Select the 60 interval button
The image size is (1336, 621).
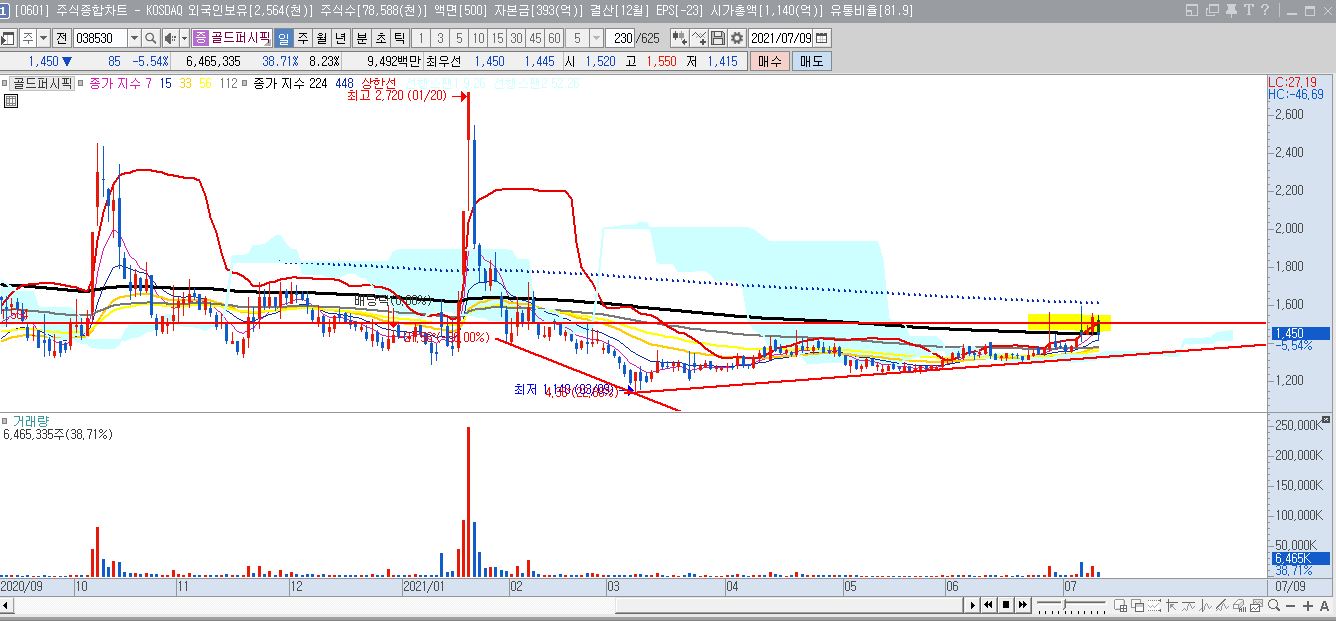click(x=553, y=38)
